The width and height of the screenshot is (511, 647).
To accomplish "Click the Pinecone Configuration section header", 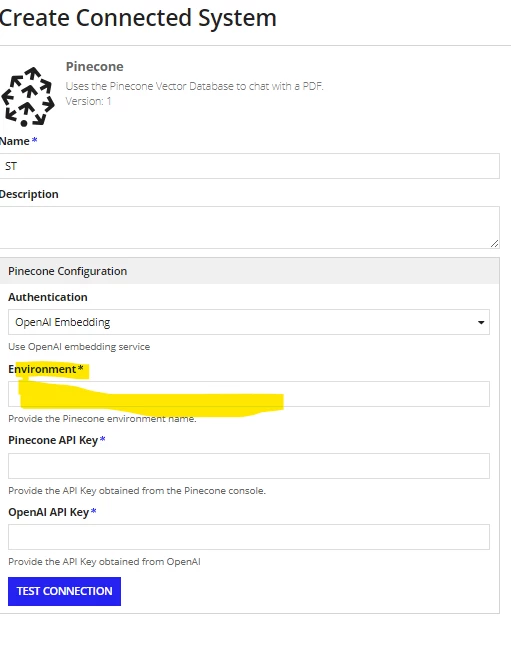I will (x=249, y=271).
